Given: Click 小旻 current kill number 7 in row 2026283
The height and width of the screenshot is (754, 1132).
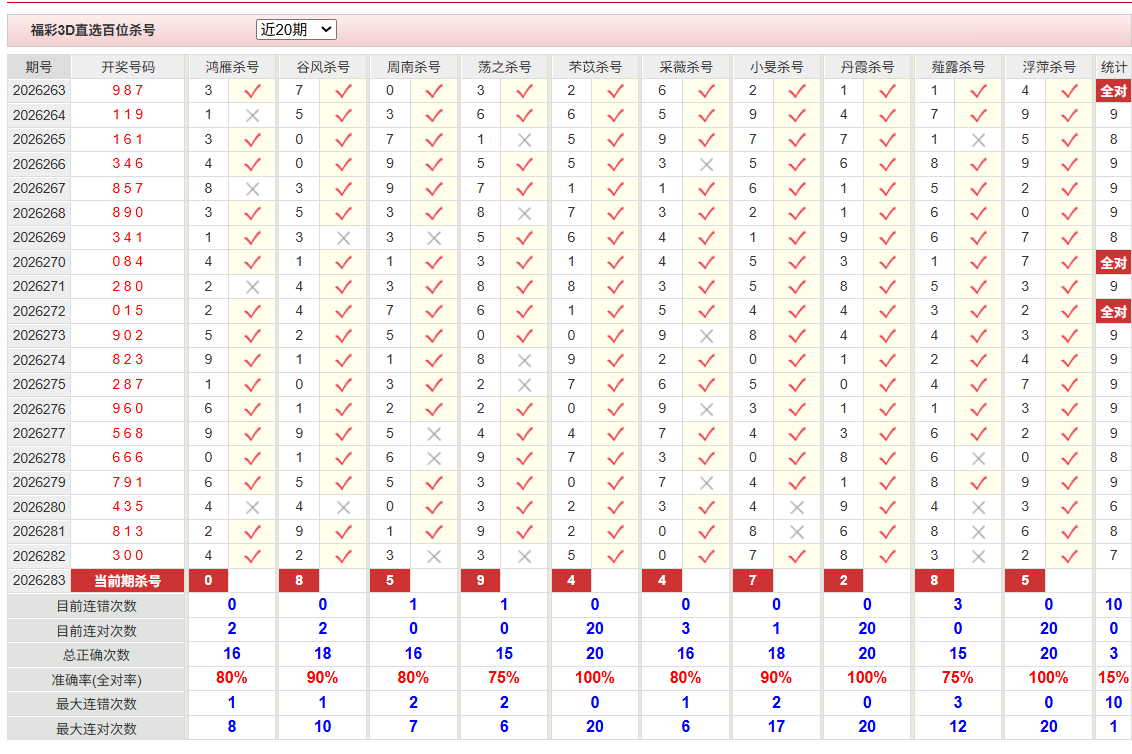Looking at the screenshot, I should (753, 581).
